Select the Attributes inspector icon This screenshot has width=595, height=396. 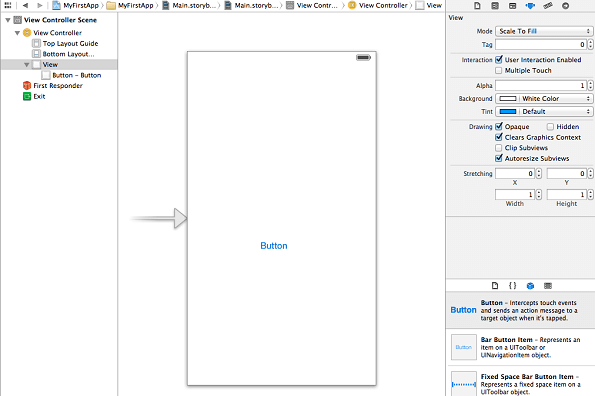(530, 6)
